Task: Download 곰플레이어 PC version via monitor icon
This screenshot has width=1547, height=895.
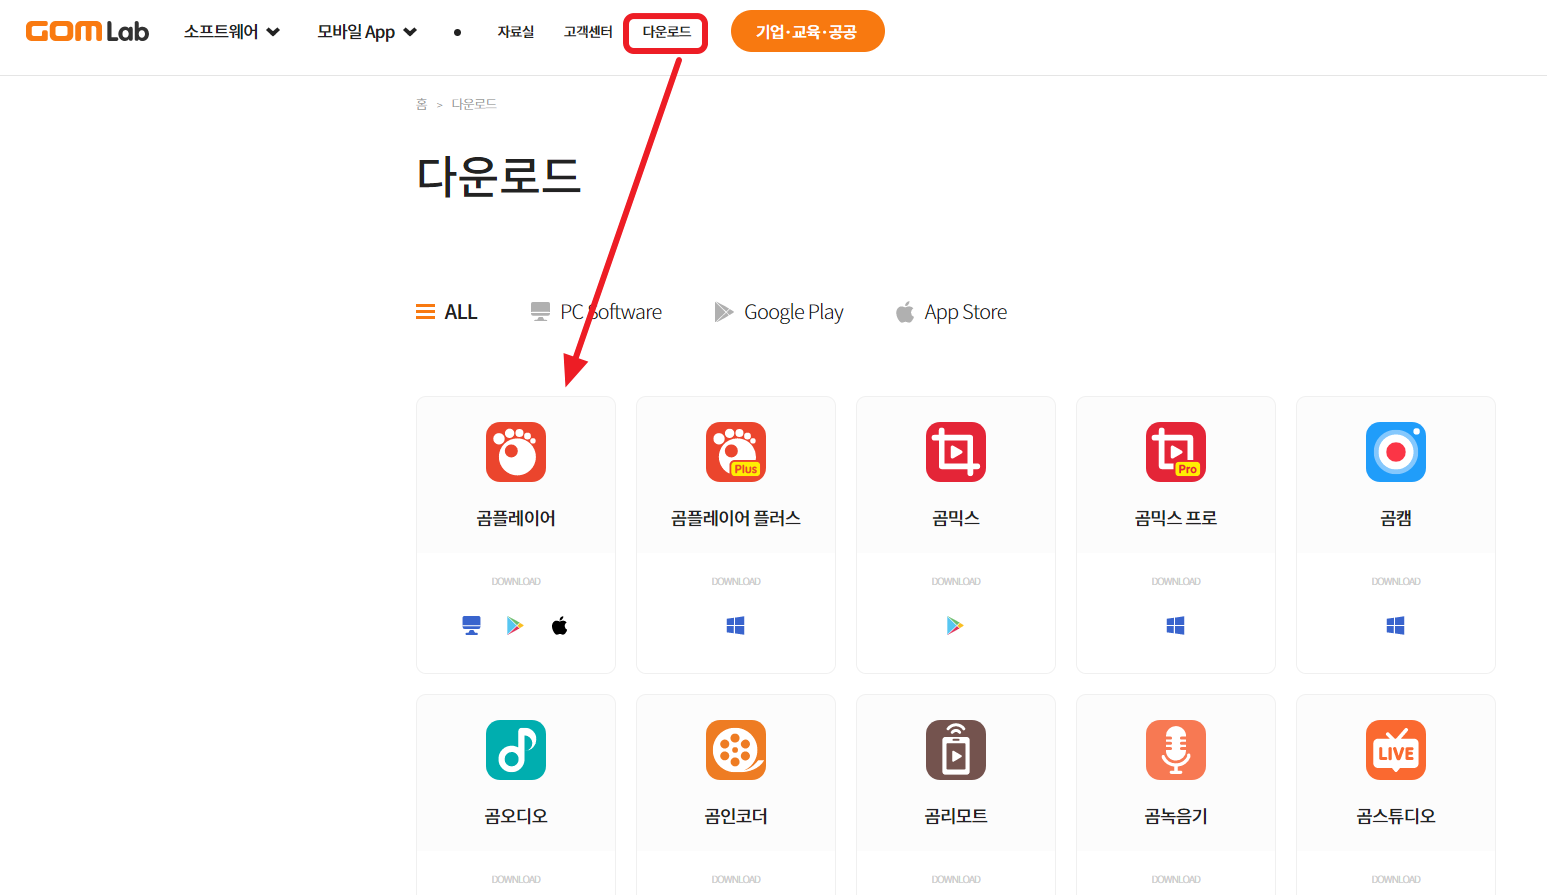Action: click(472, 626)
